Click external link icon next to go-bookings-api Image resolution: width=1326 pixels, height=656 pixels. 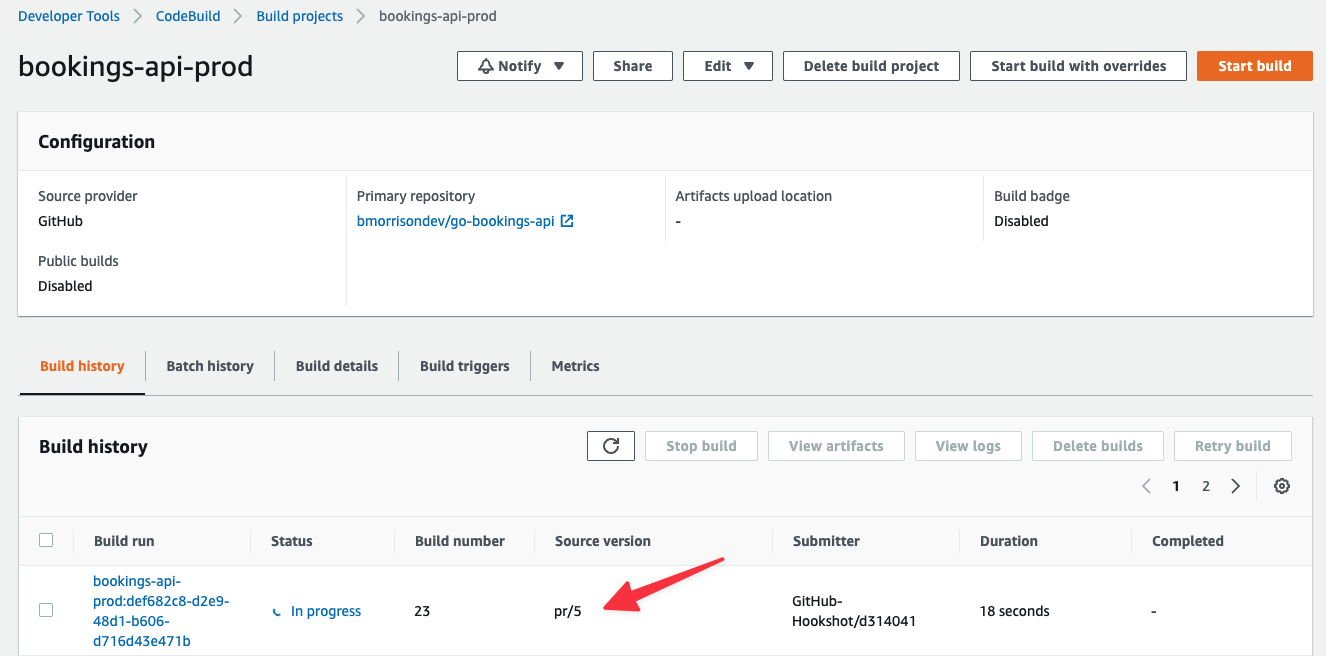[x=567, y=221]
